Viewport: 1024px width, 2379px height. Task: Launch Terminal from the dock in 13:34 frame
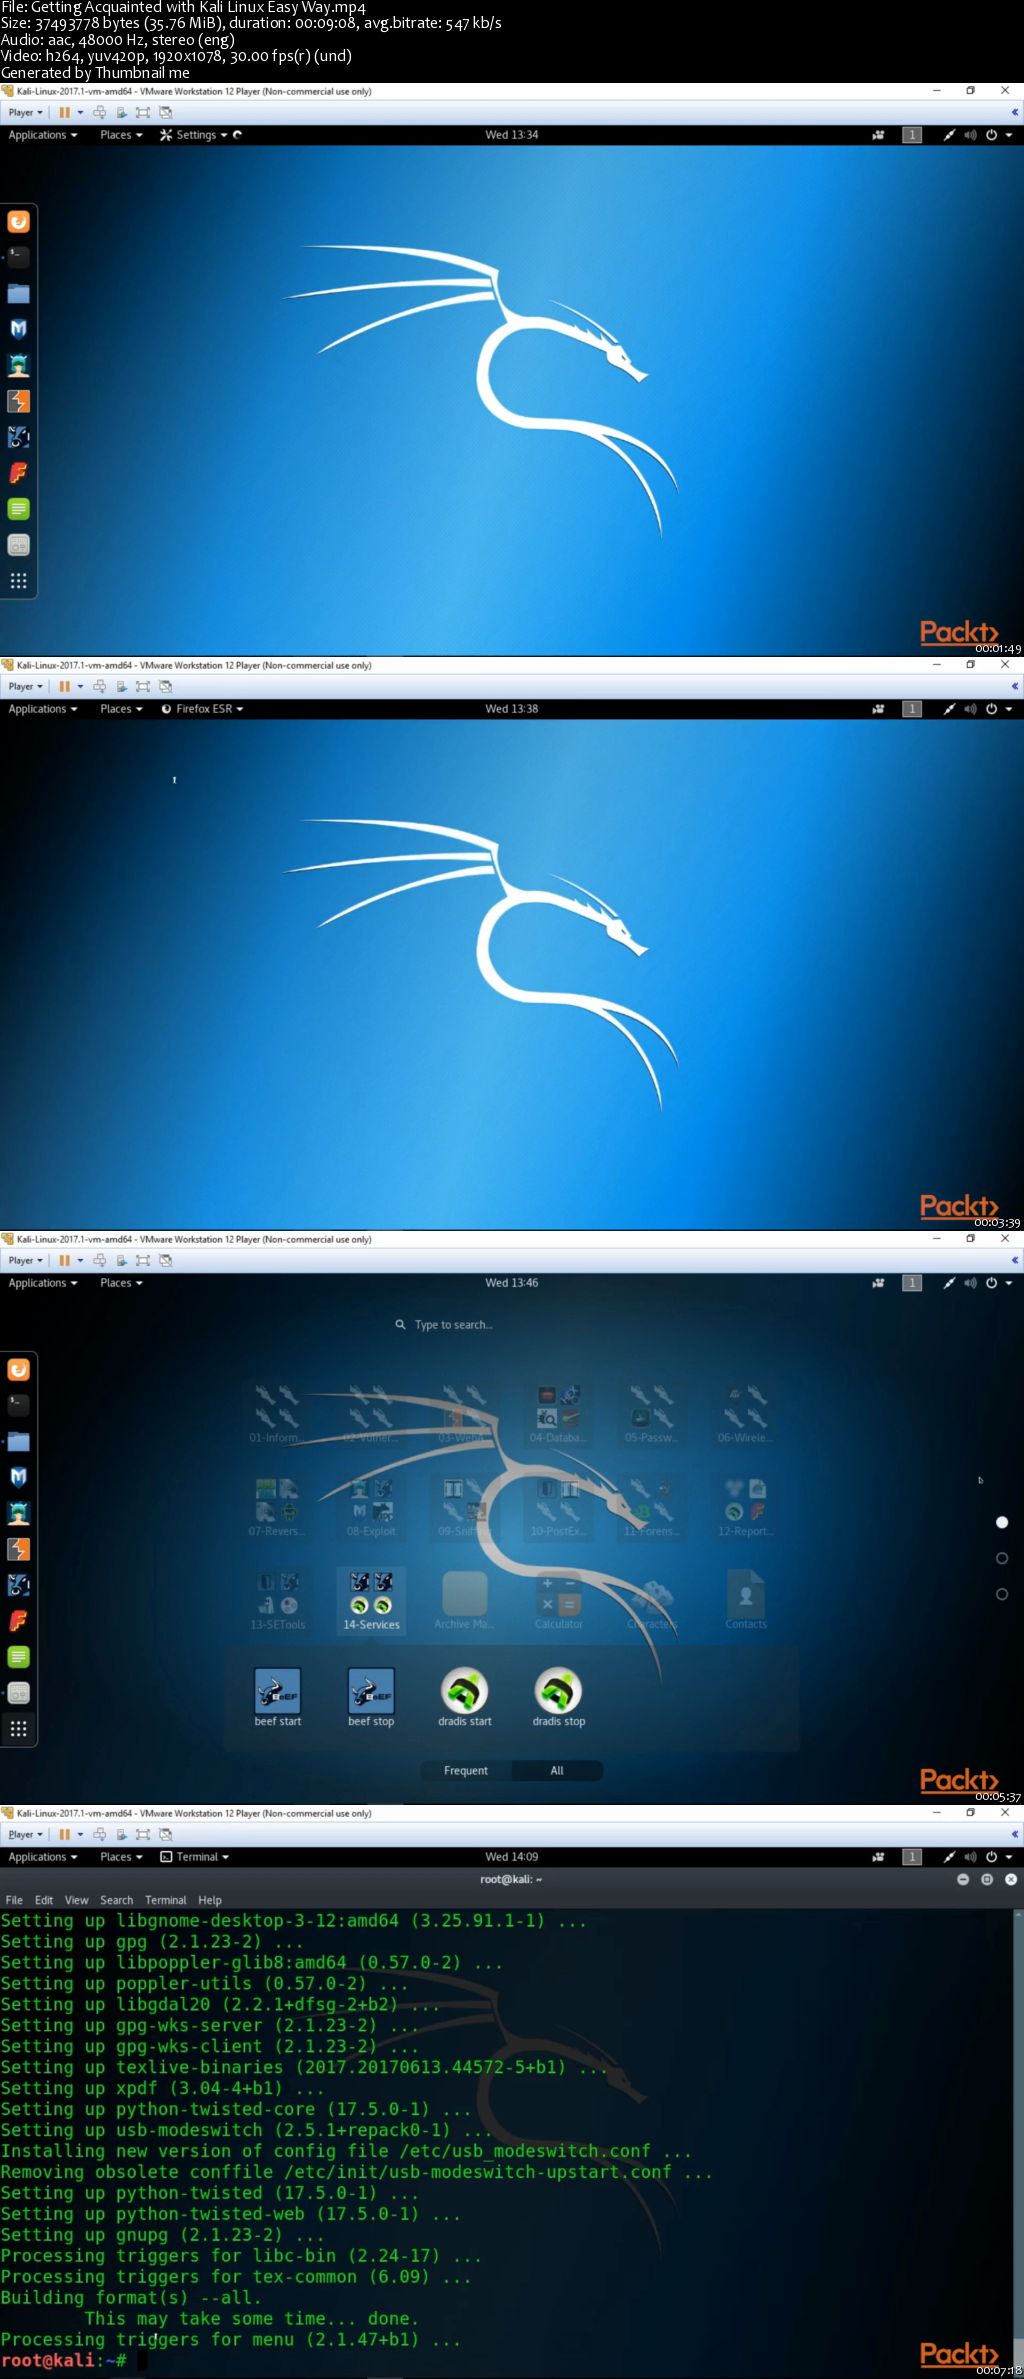(x=18, y=257)
